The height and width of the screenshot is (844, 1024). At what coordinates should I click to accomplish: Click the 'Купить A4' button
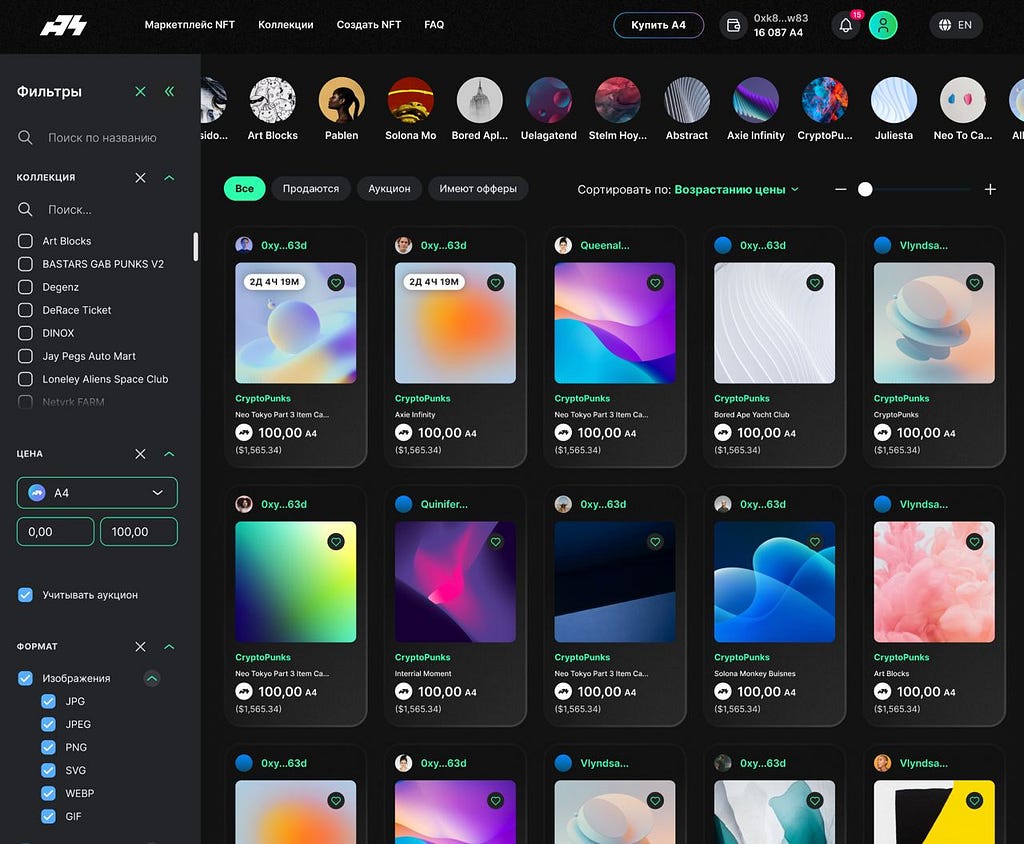point(658,25)
